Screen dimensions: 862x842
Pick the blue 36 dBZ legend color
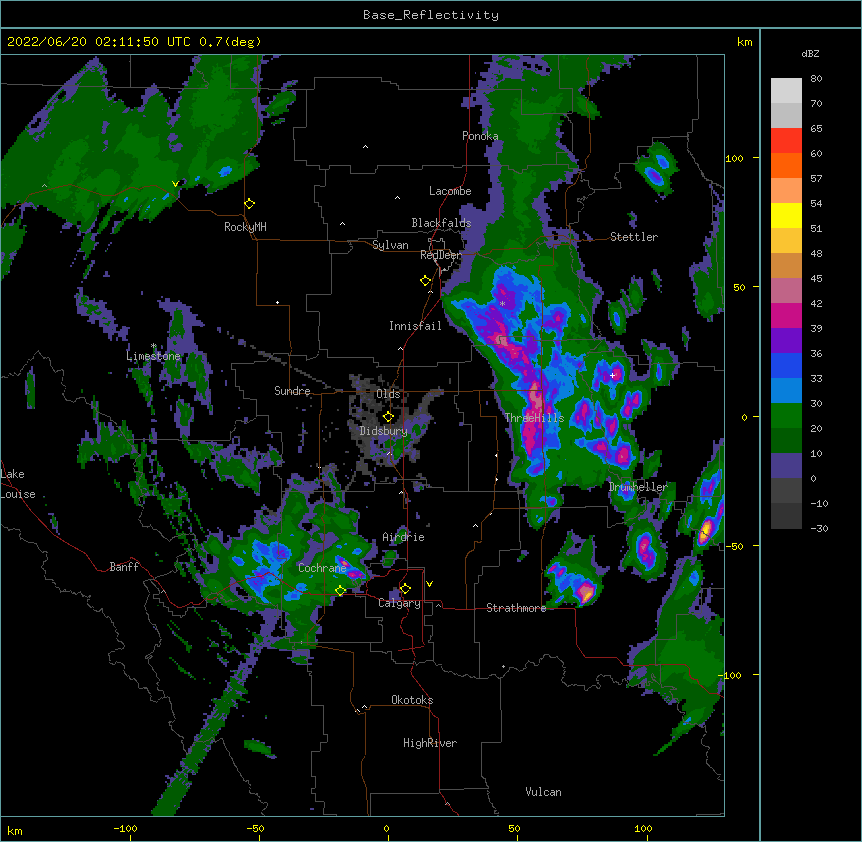point(786,365)
